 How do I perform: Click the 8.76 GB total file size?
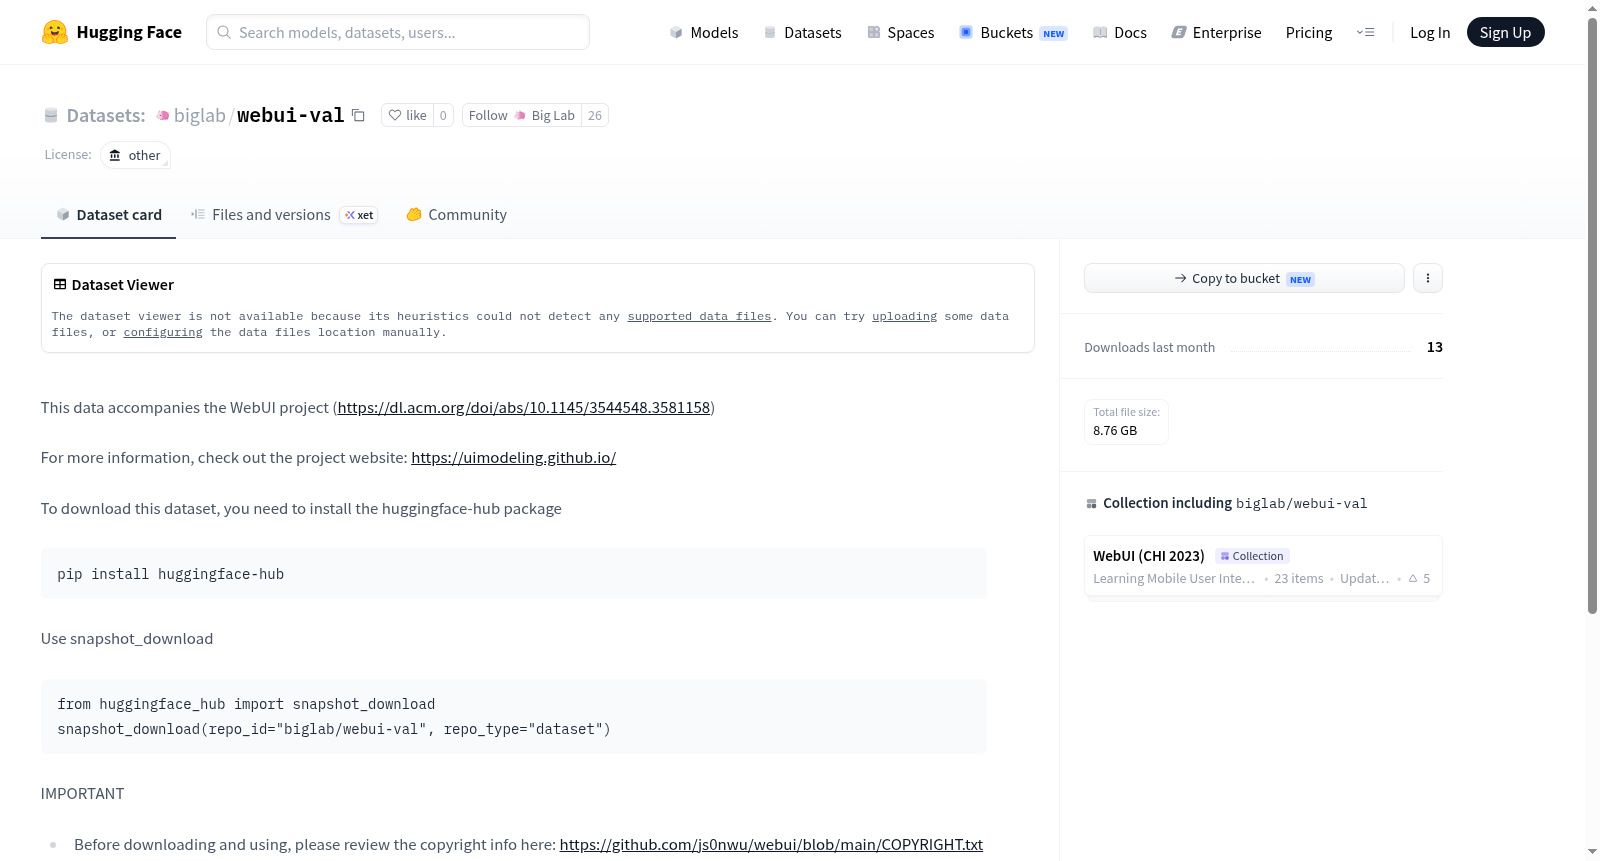[x=1115, y=430]
